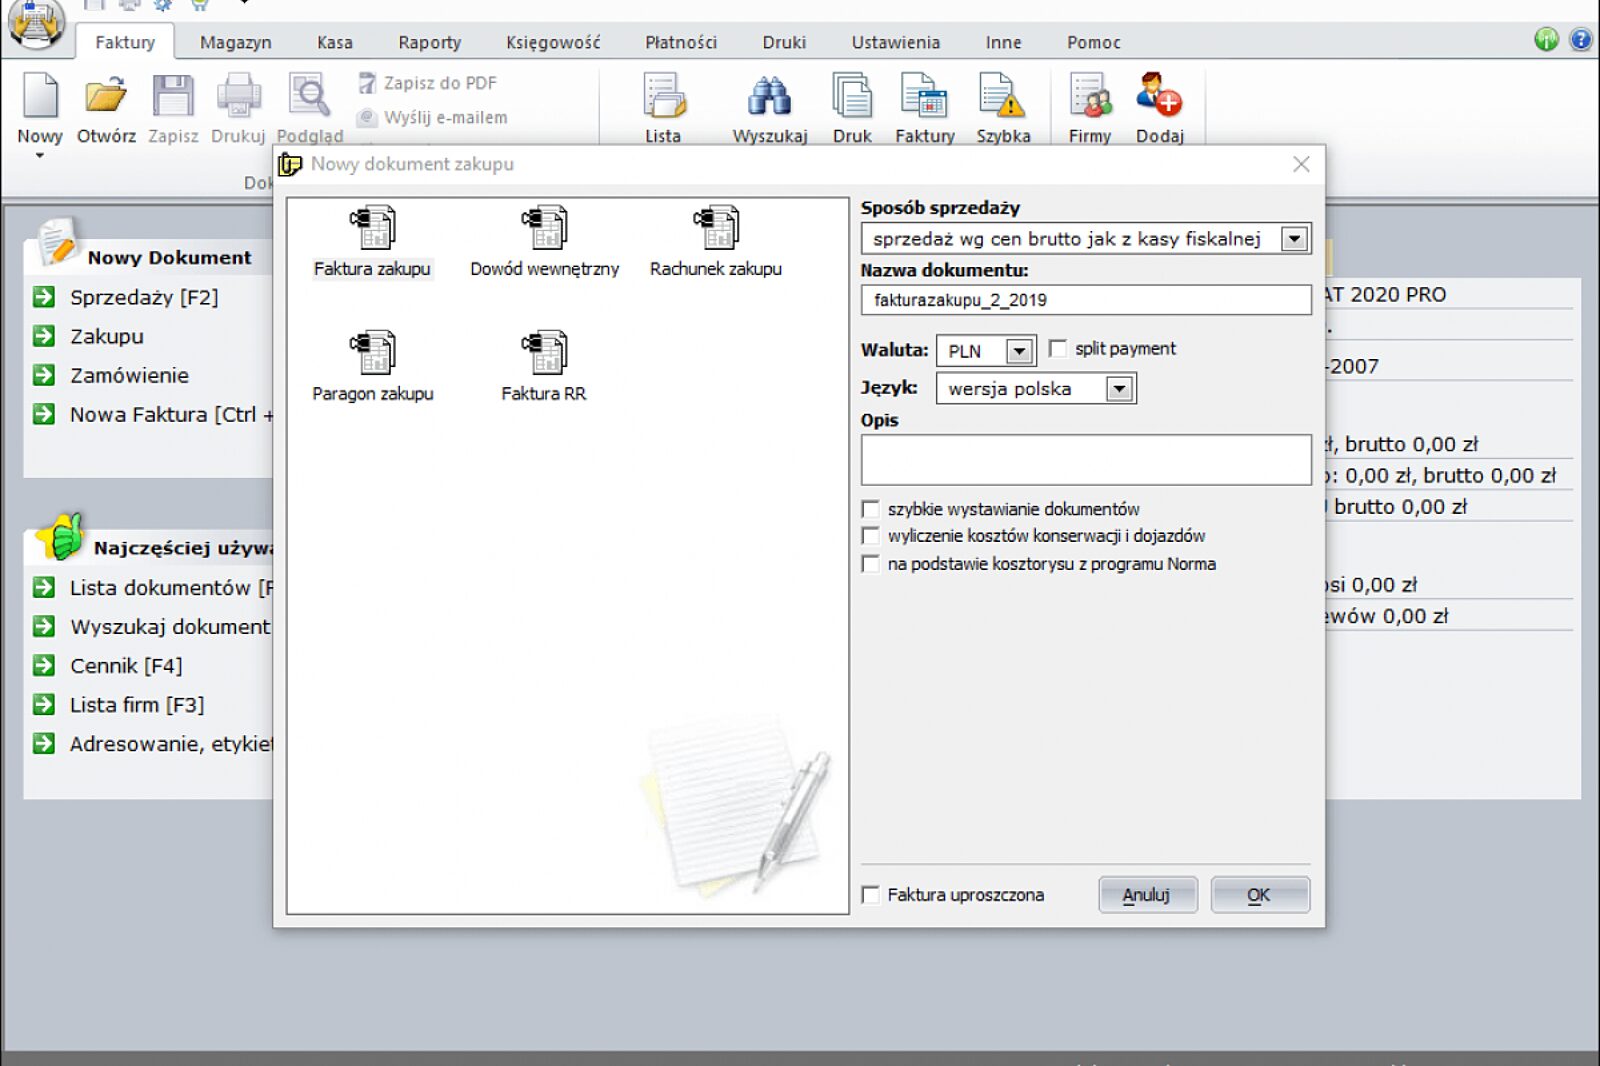Open the Lista documents toolbar icon
This screenshot has height=1066, width=1600.
tap(663, 98)
